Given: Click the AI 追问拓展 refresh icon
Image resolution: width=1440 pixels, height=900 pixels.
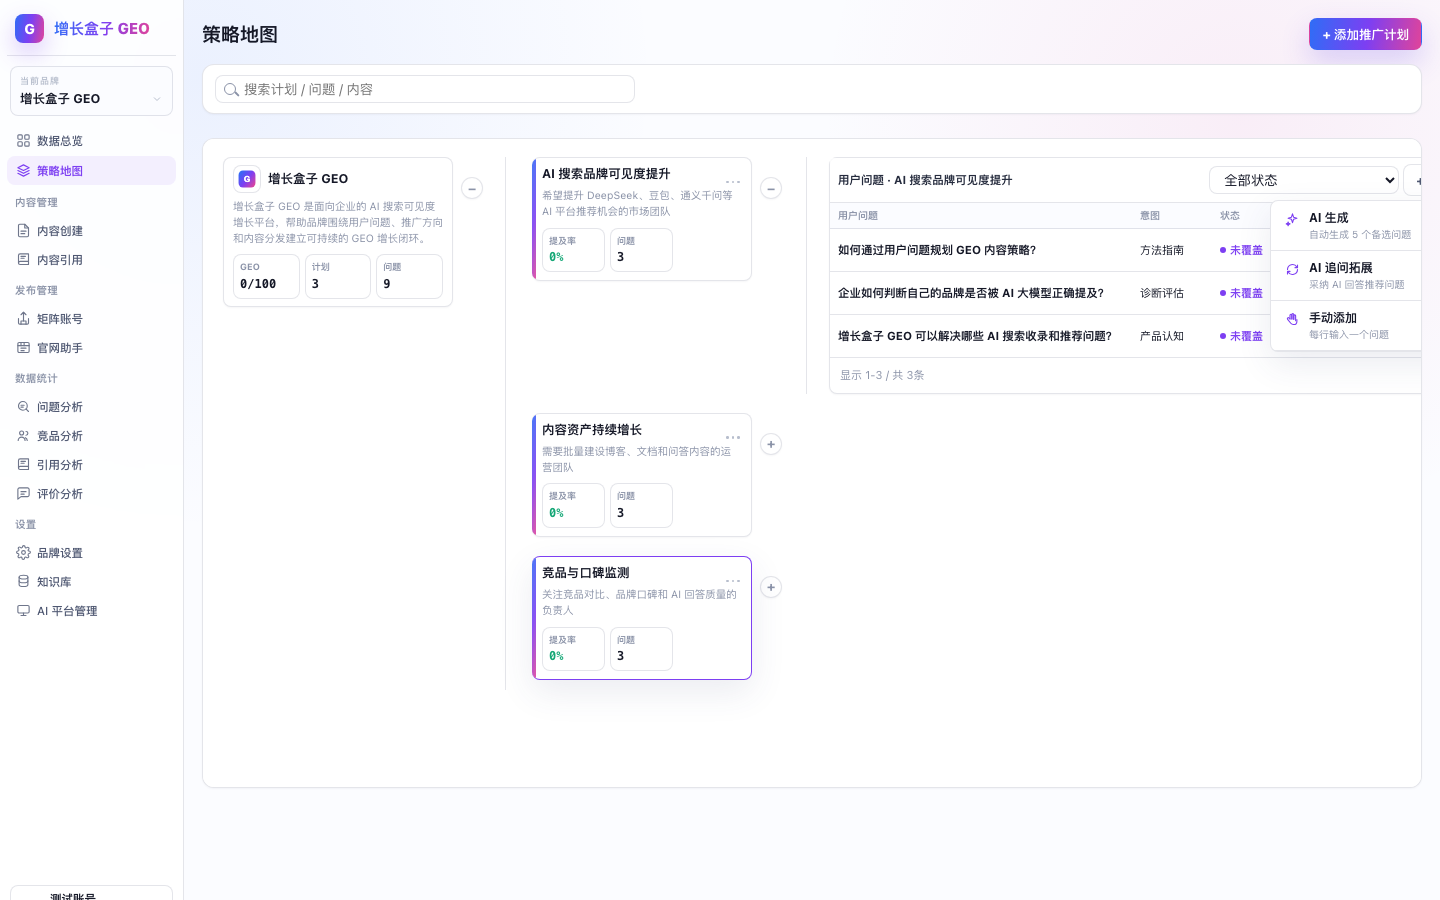Looking at the screenshot, I should [x=1292, y=269].
